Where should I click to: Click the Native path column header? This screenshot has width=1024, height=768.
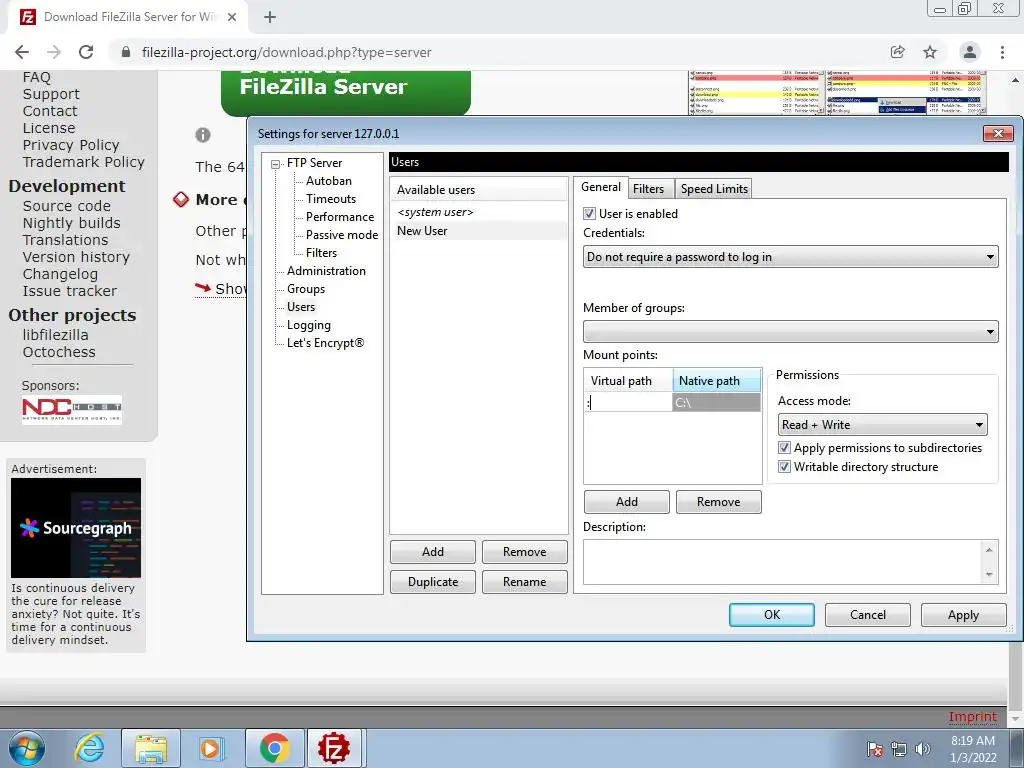tap(716, 381)
